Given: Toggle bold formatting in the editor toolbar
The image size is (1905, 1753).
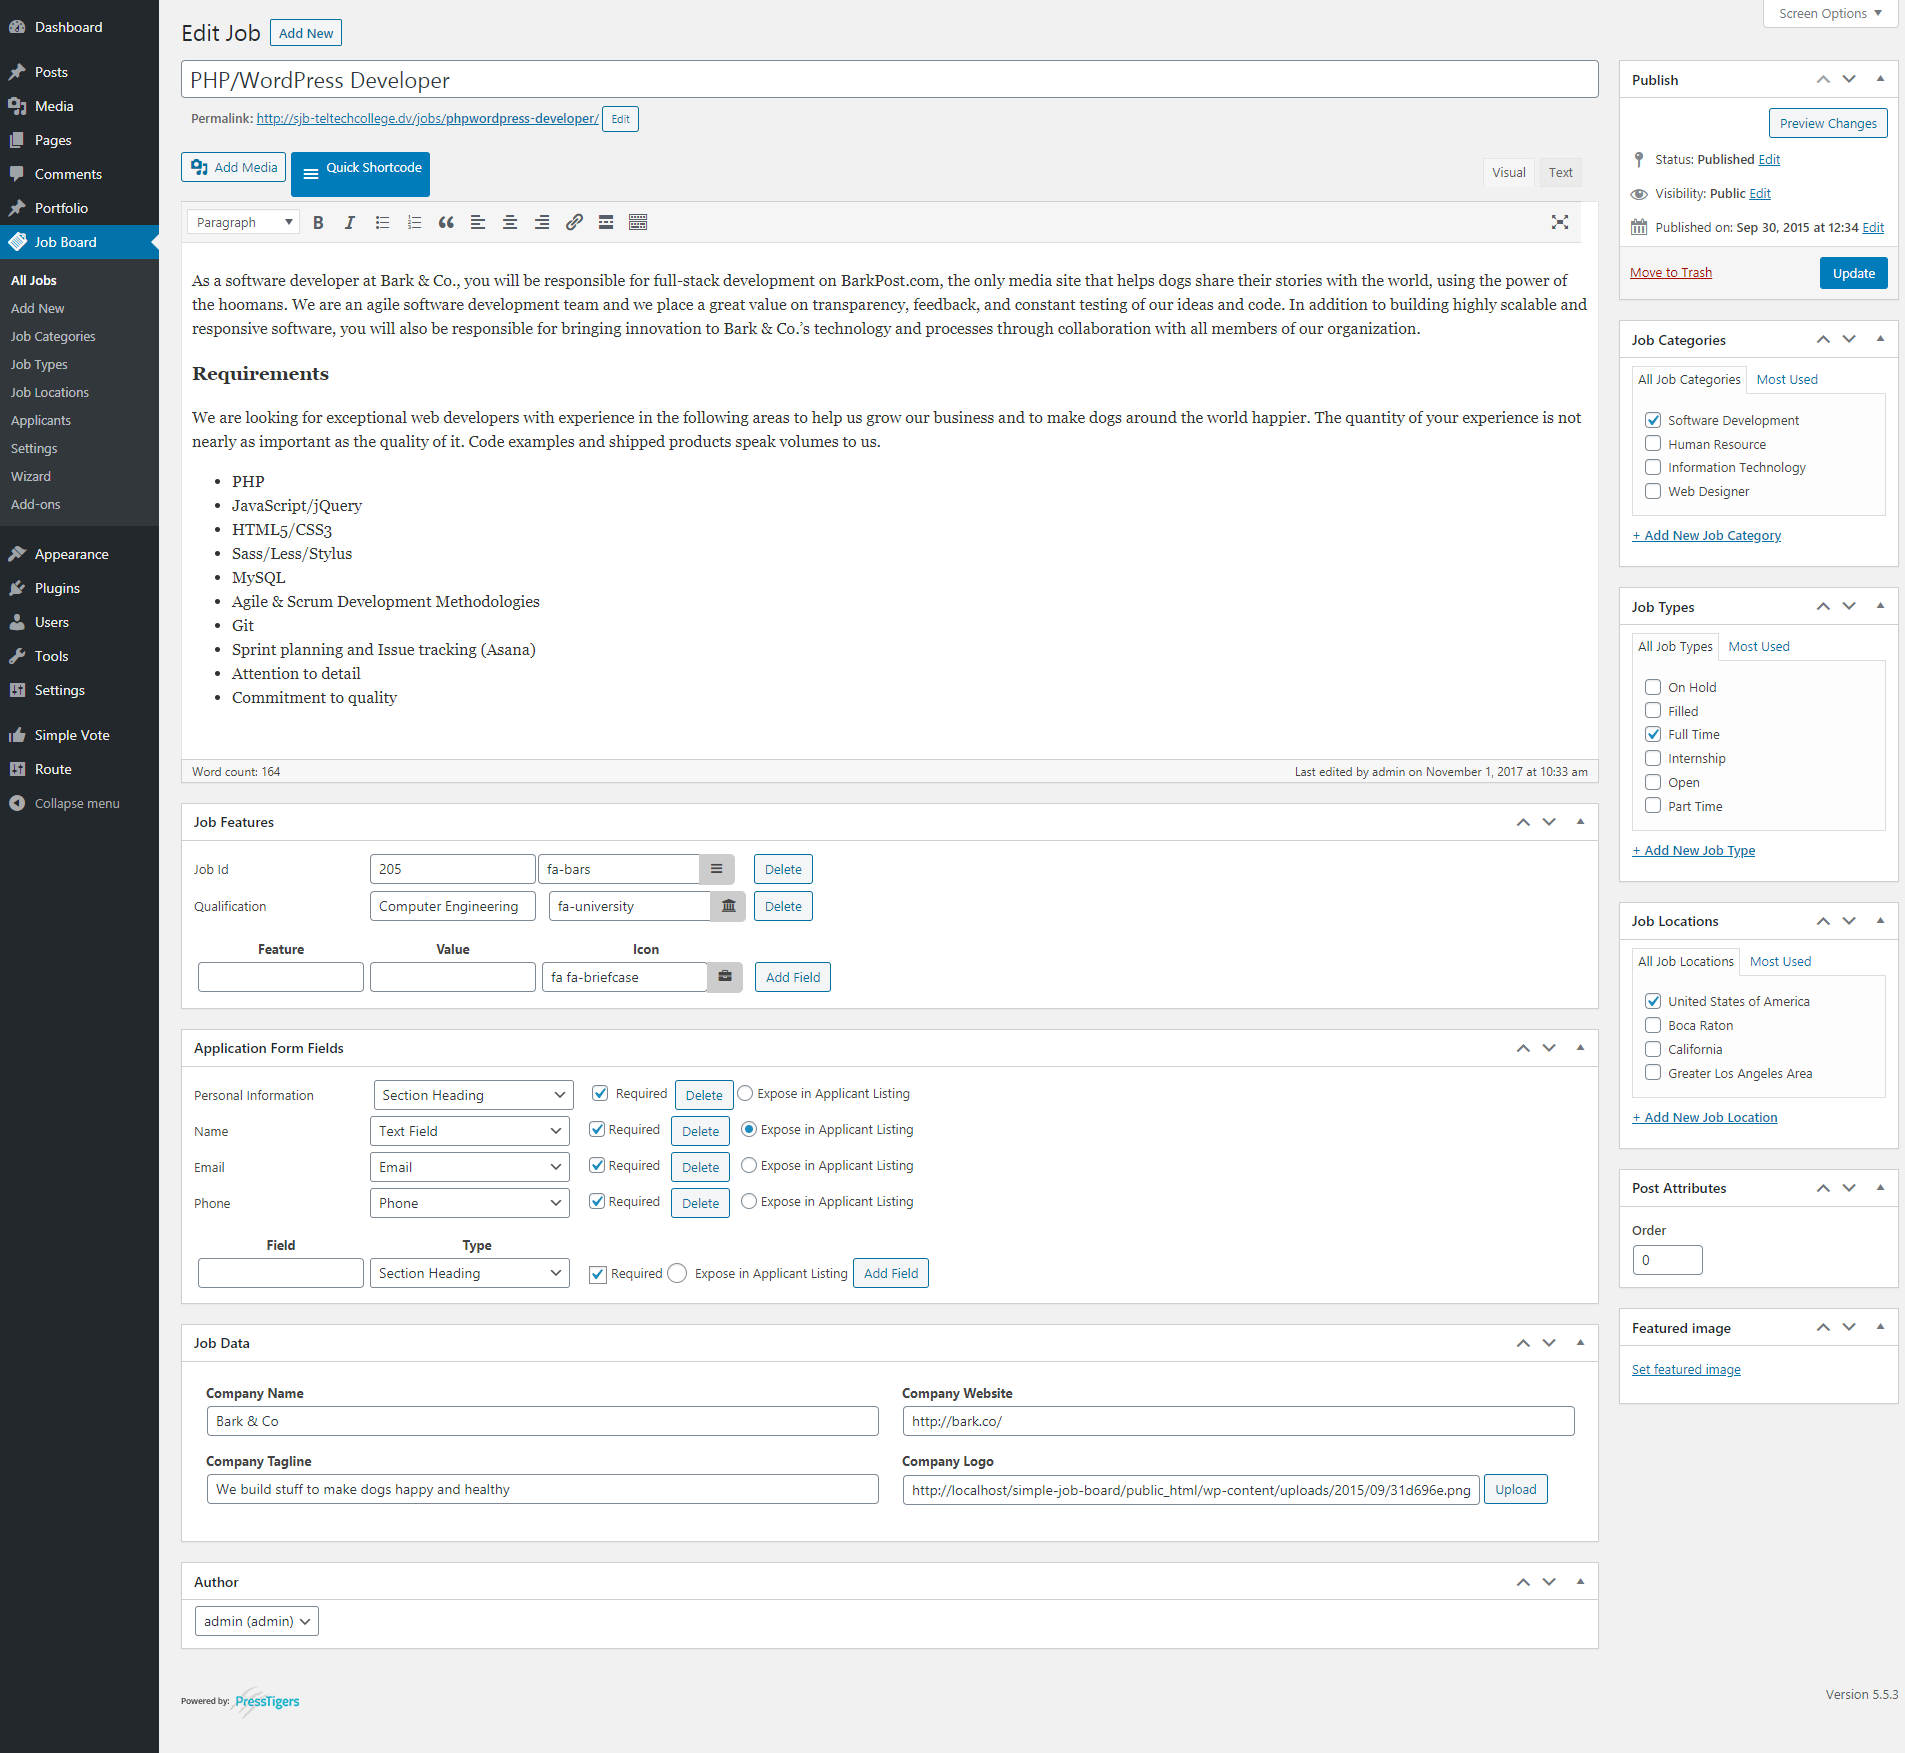Looking at the screenshot, I should point(318,222).
